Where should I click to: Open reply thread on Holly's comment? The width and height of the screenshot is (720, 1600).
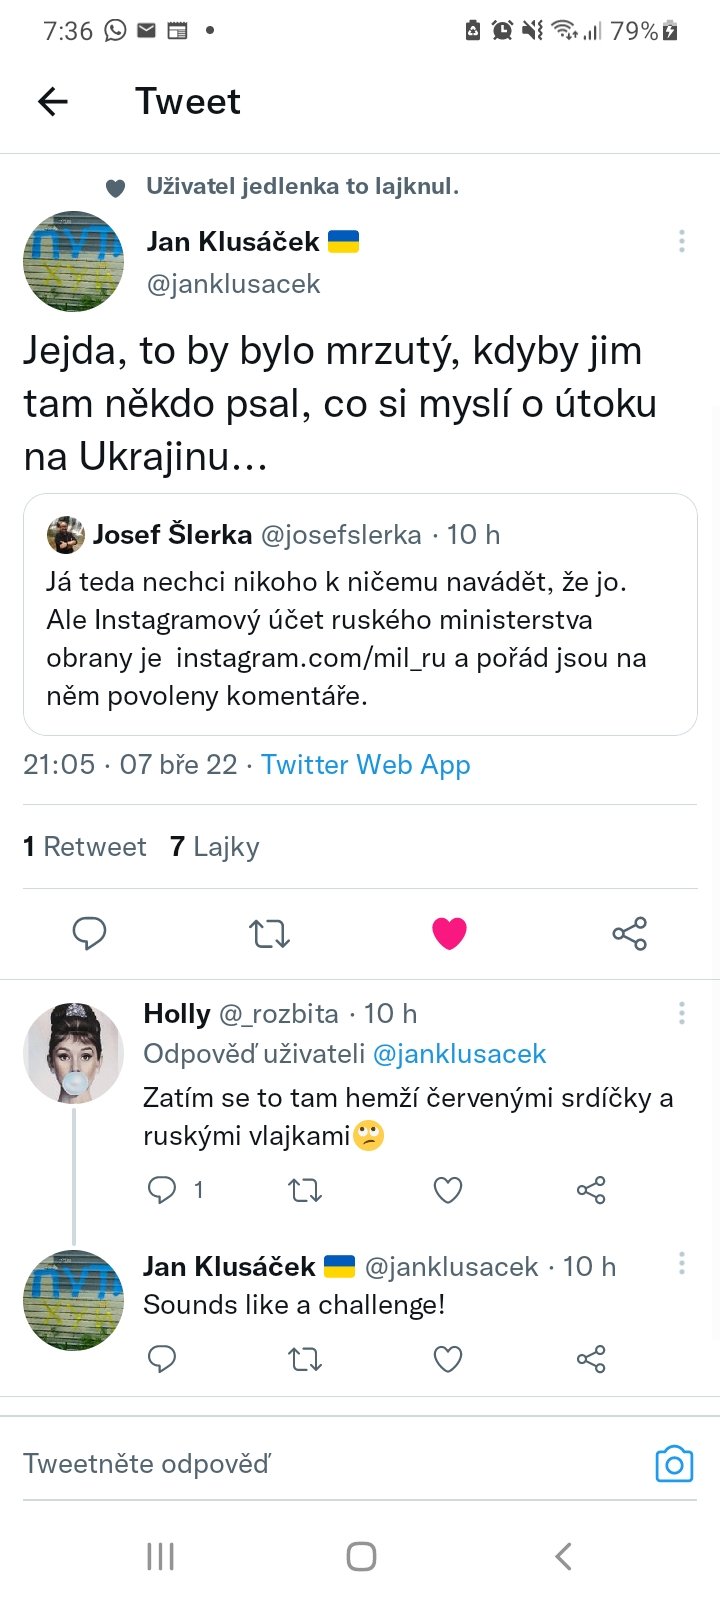[x=162, y=1190]
